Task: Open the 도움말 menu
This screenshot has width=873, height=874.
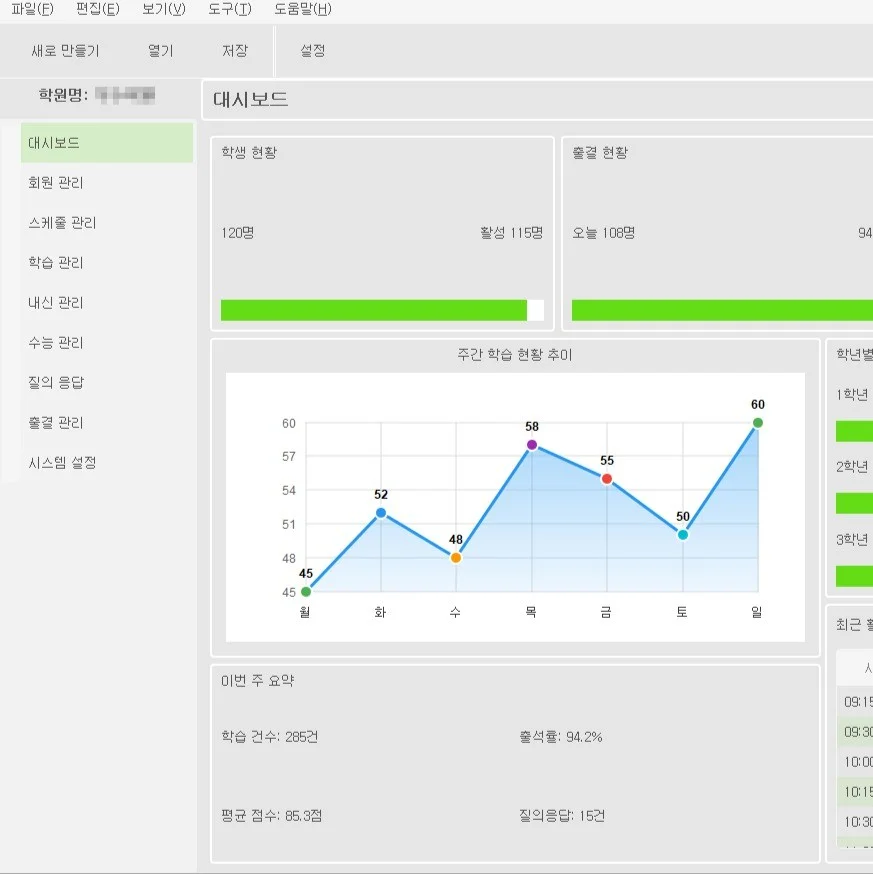Action: pos(298,9)
